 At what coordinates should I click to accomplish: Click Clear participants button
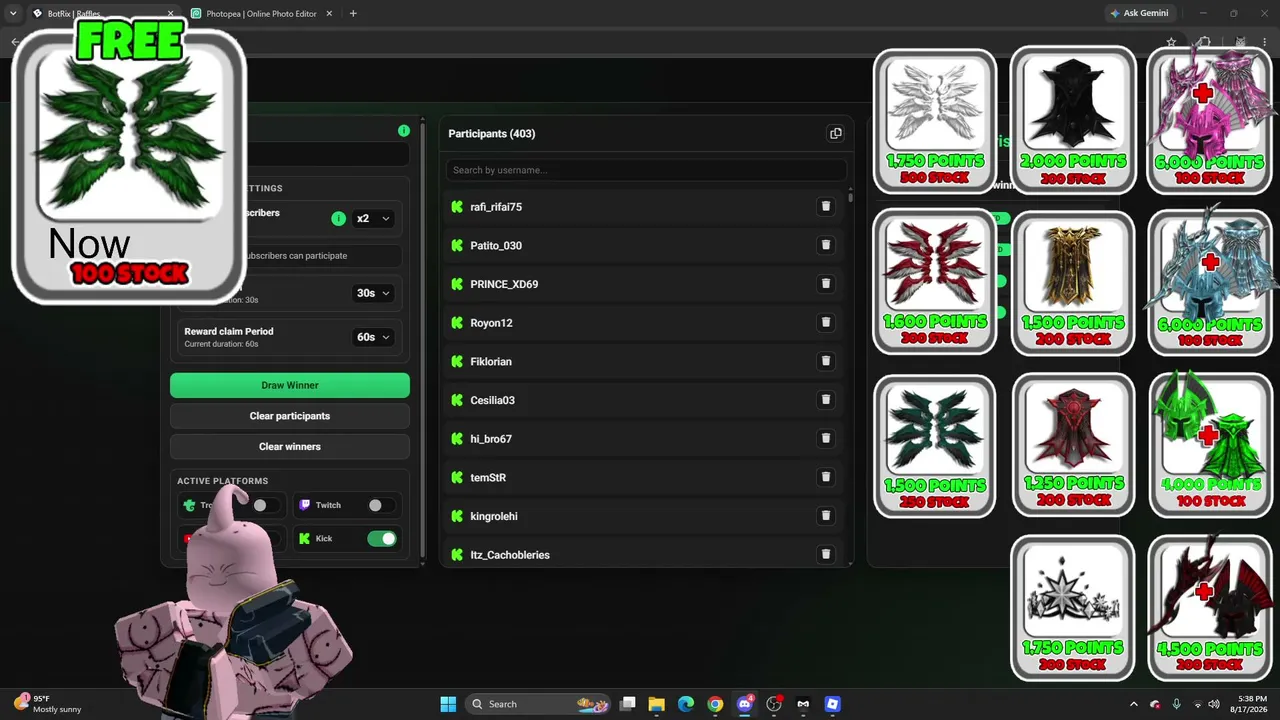(290, 416)
